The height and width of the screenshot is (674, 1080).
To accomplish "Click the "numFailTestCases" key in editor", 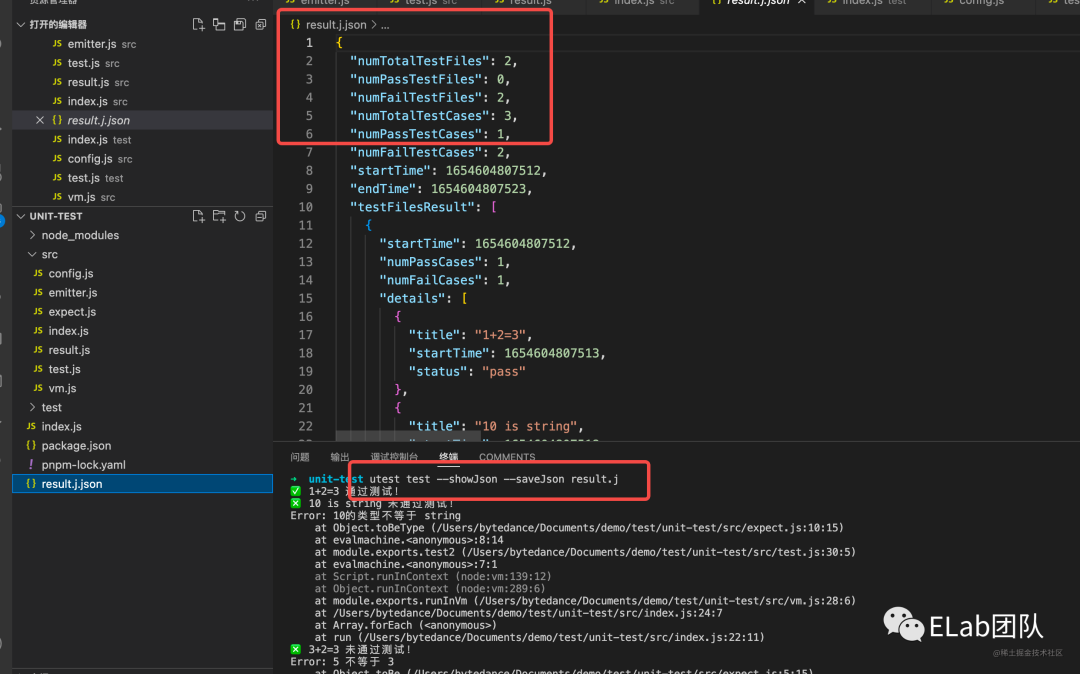I will [419, 152].
